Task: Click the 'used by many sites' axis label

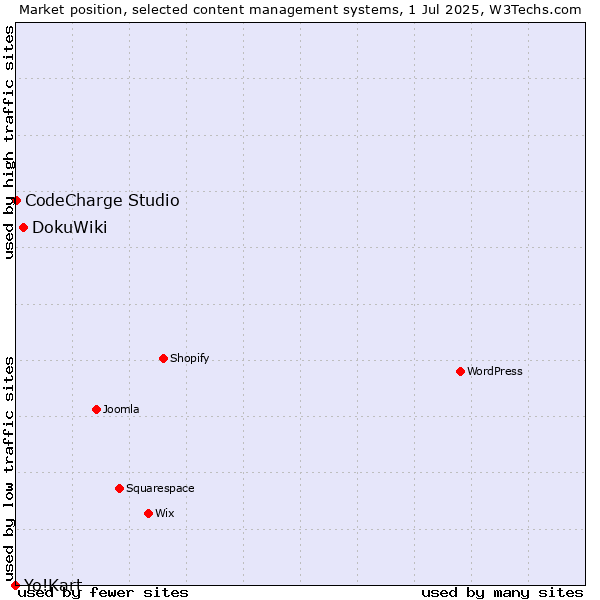Action: [x=502, y=593]
